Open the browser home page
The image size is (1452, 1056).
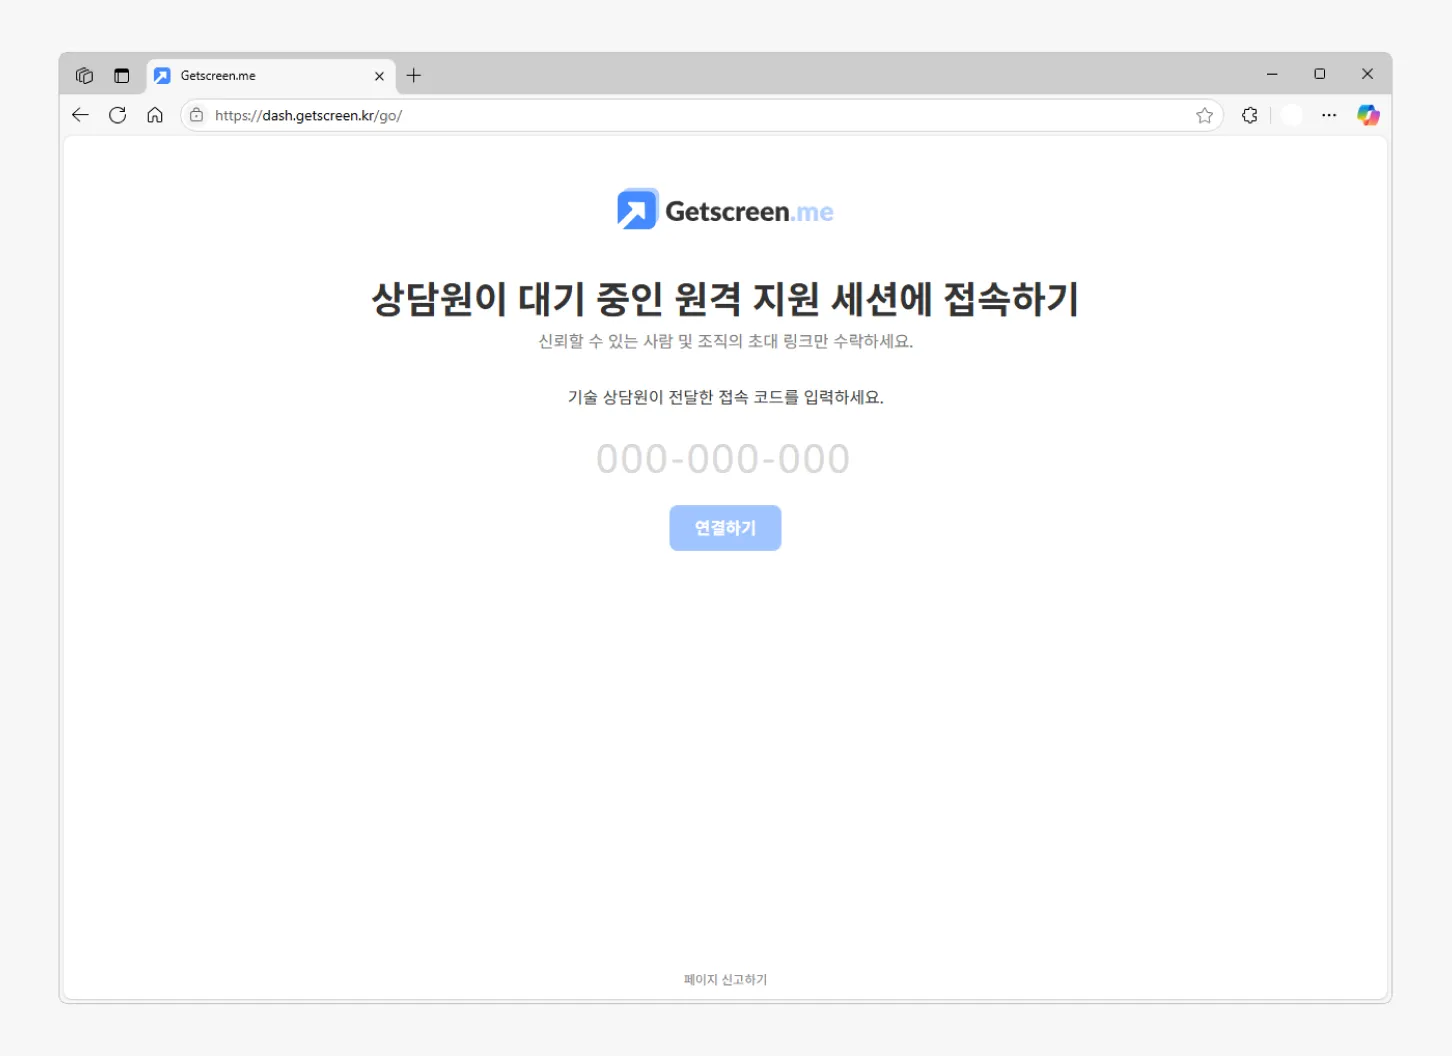coord(154,115)
